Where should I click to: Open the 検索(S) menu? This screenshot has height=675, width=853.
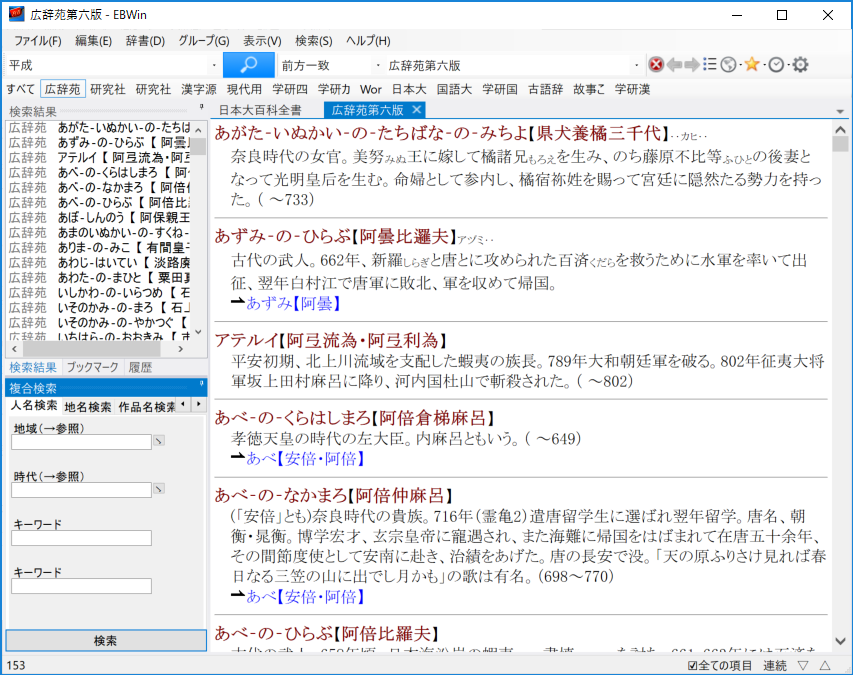coord(314,41)
